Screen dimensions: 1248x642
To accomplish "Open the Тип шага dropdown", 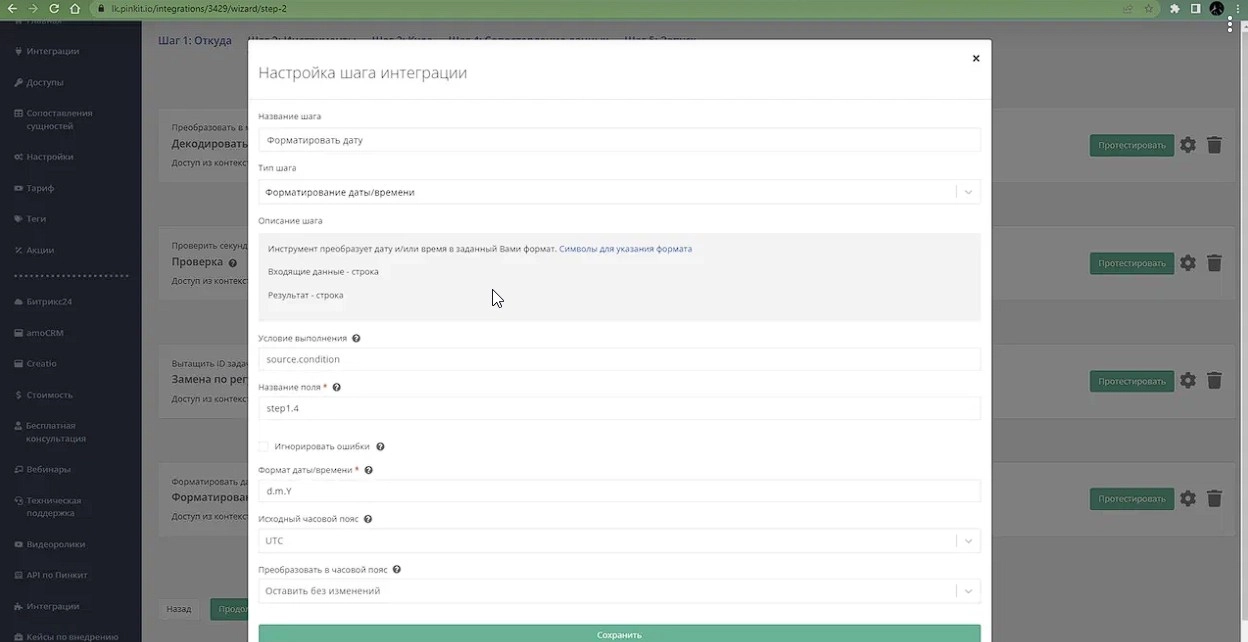I will (x=619, y=192).
